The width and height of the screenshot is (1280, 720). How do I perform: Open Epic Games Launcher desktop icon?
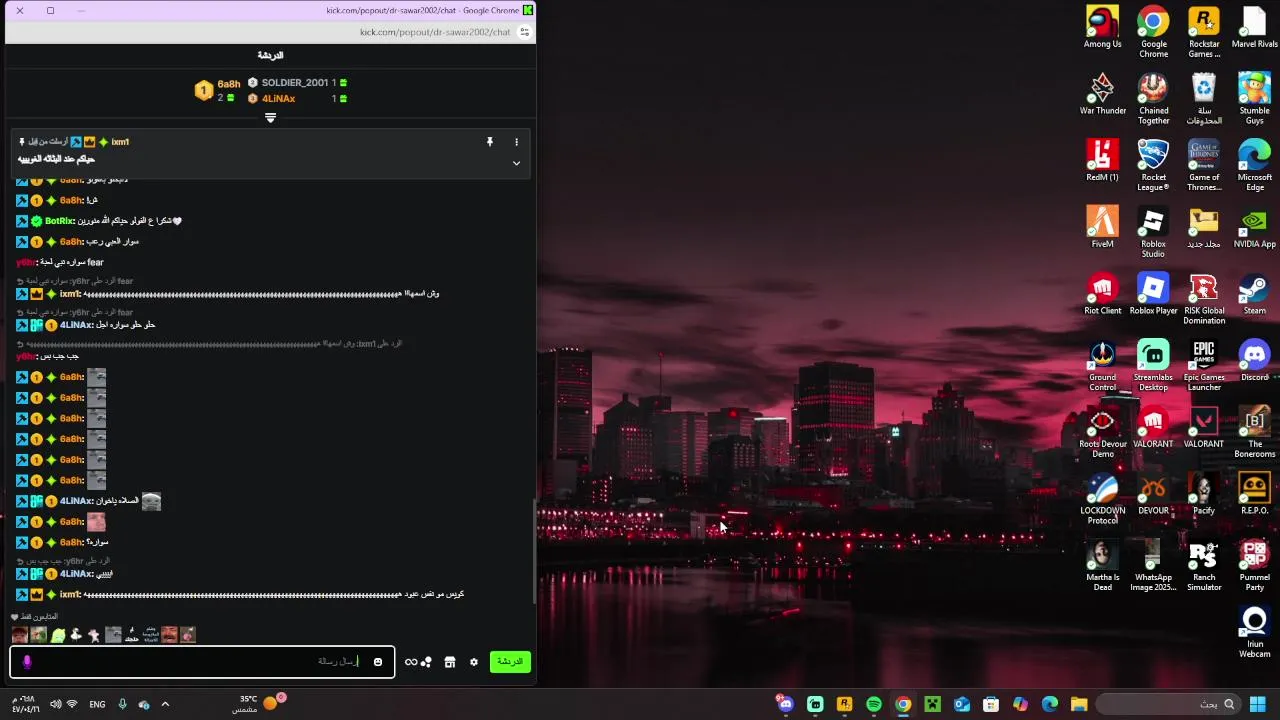(x=1204, y=367)
